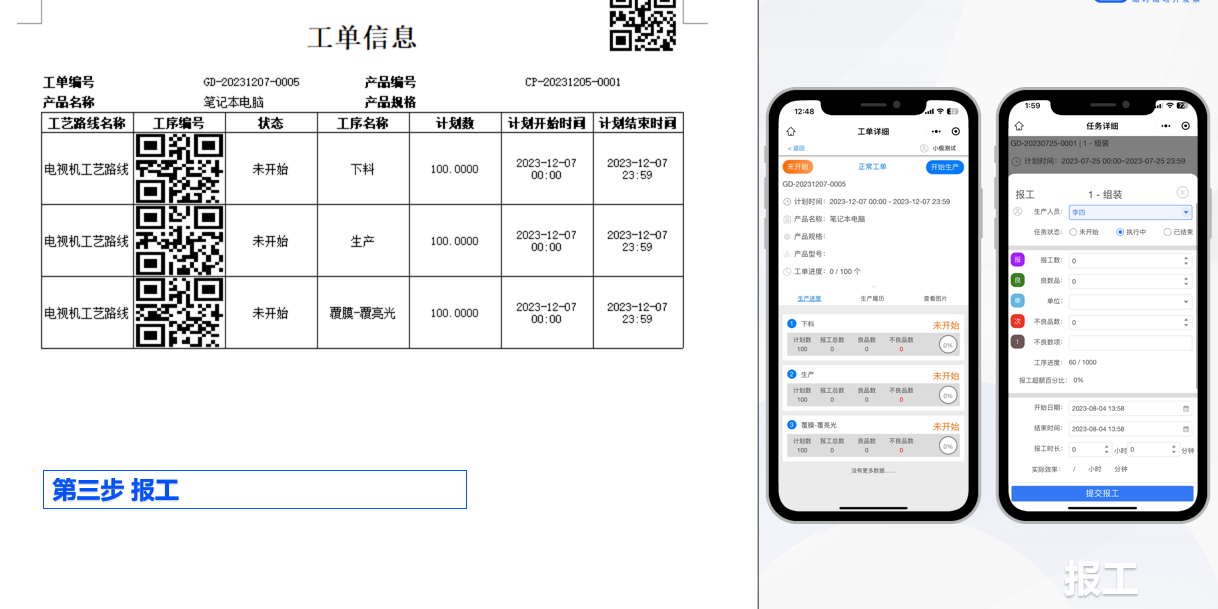
Task: Tap orange 未开始 status badge at top
Action: point(797,167)
